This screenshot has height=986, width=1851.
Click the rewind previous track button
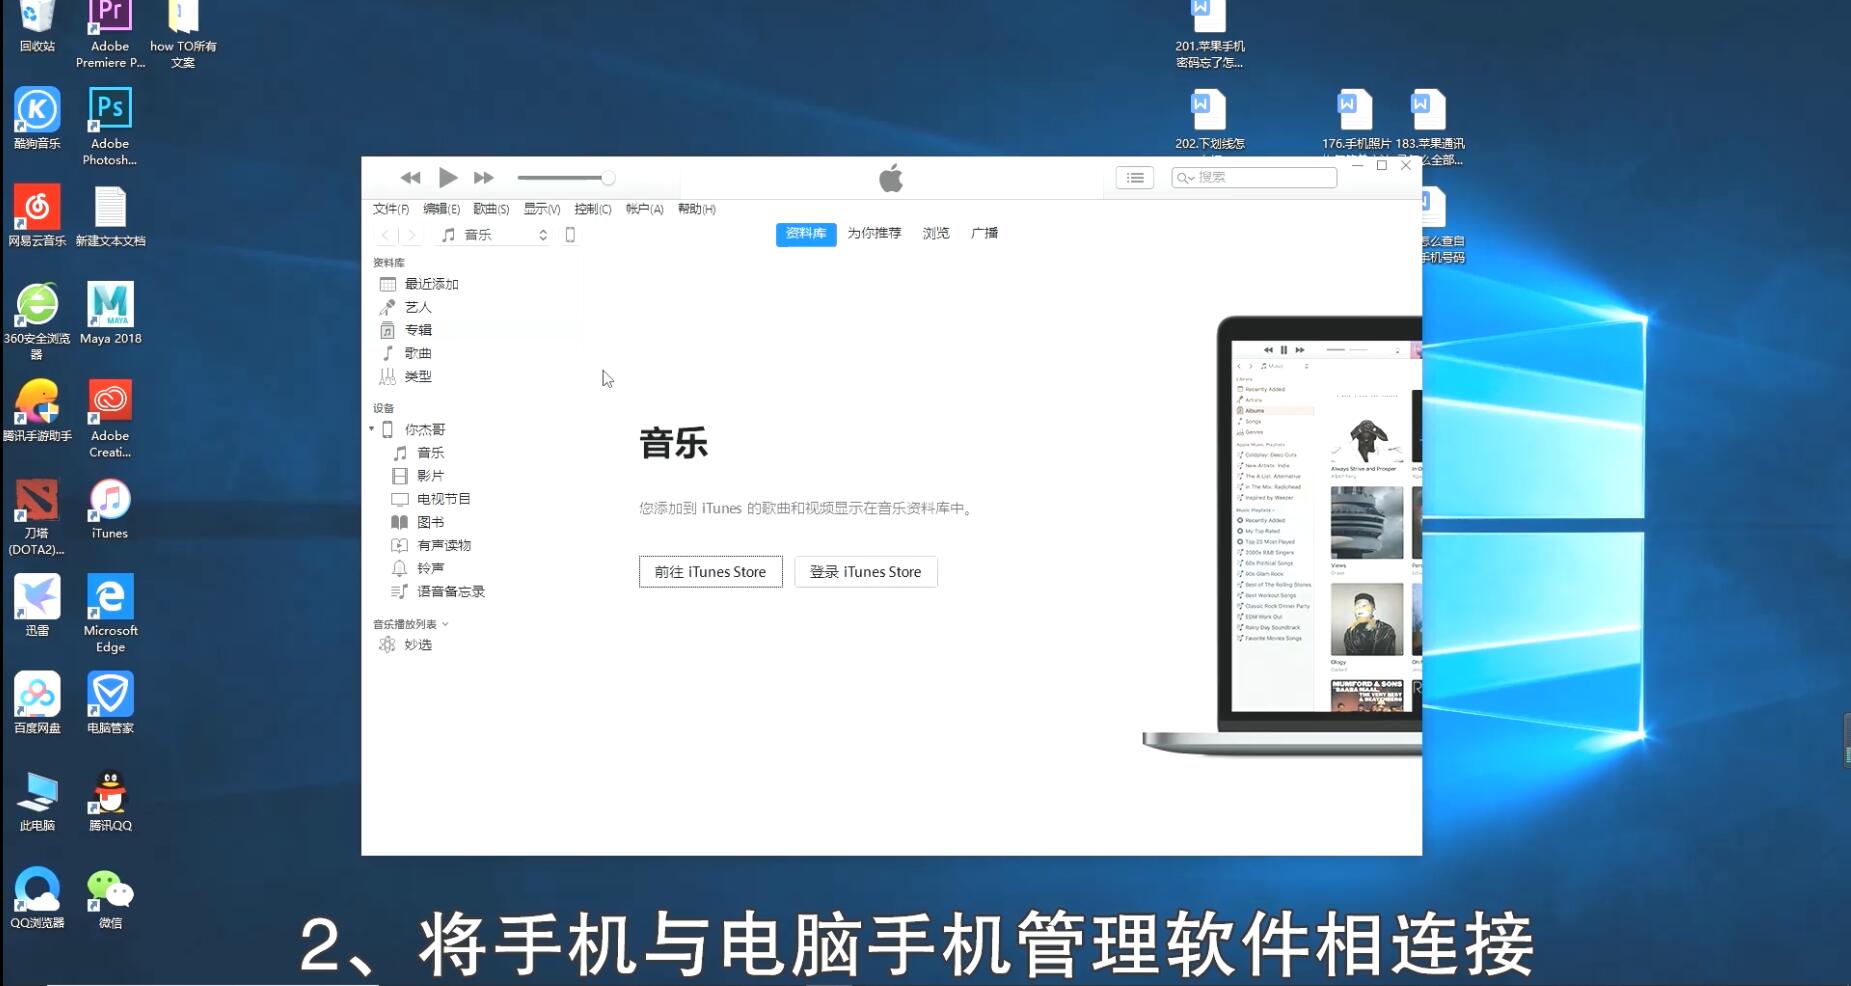pos(410,178)
